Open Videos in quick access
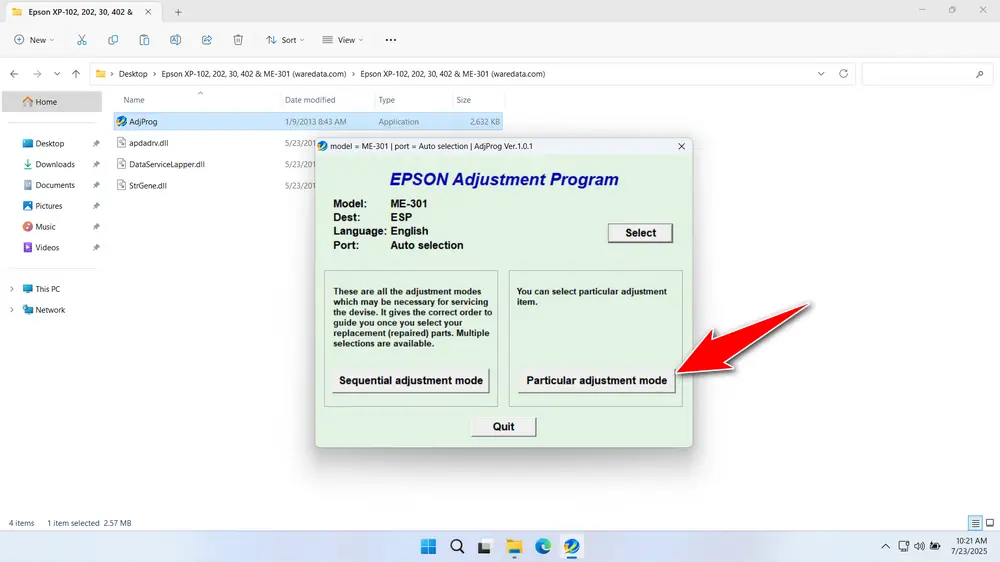The width and height of the screenshot is (1000, 562). 47,248
